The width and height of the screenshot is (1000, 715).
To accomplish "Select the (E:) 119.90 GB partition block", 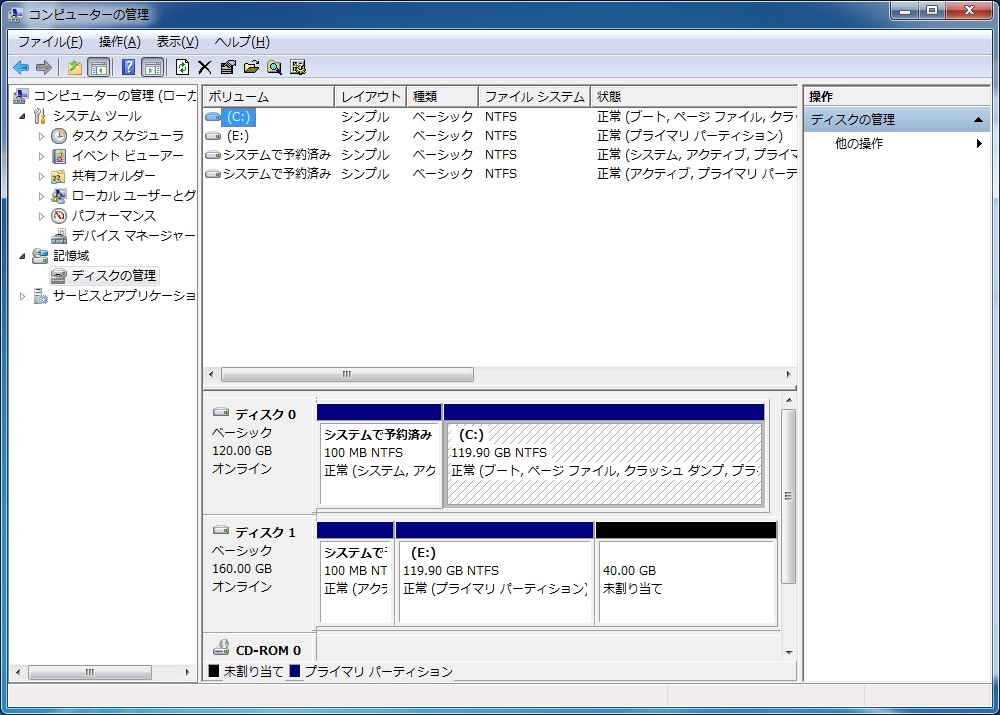I will click(494, 573).
